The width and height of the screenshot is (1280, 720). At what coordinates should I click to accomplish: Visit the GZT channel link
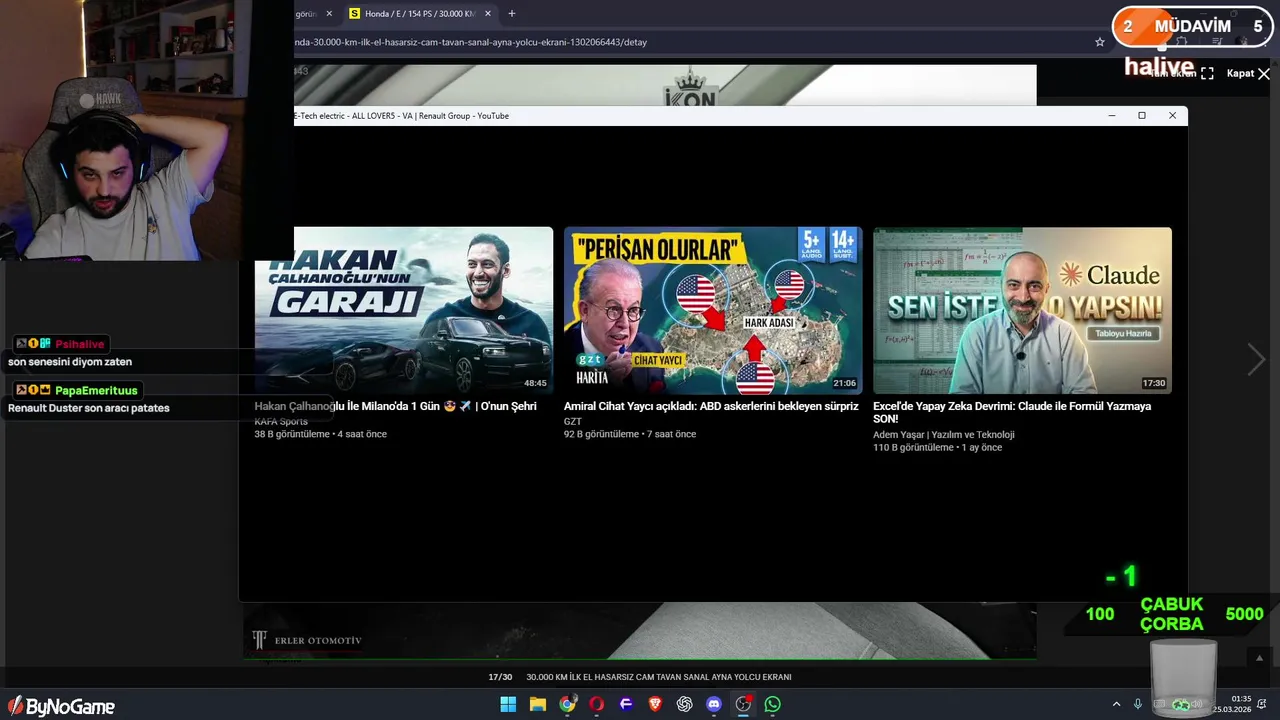click(x=573, y=421)
